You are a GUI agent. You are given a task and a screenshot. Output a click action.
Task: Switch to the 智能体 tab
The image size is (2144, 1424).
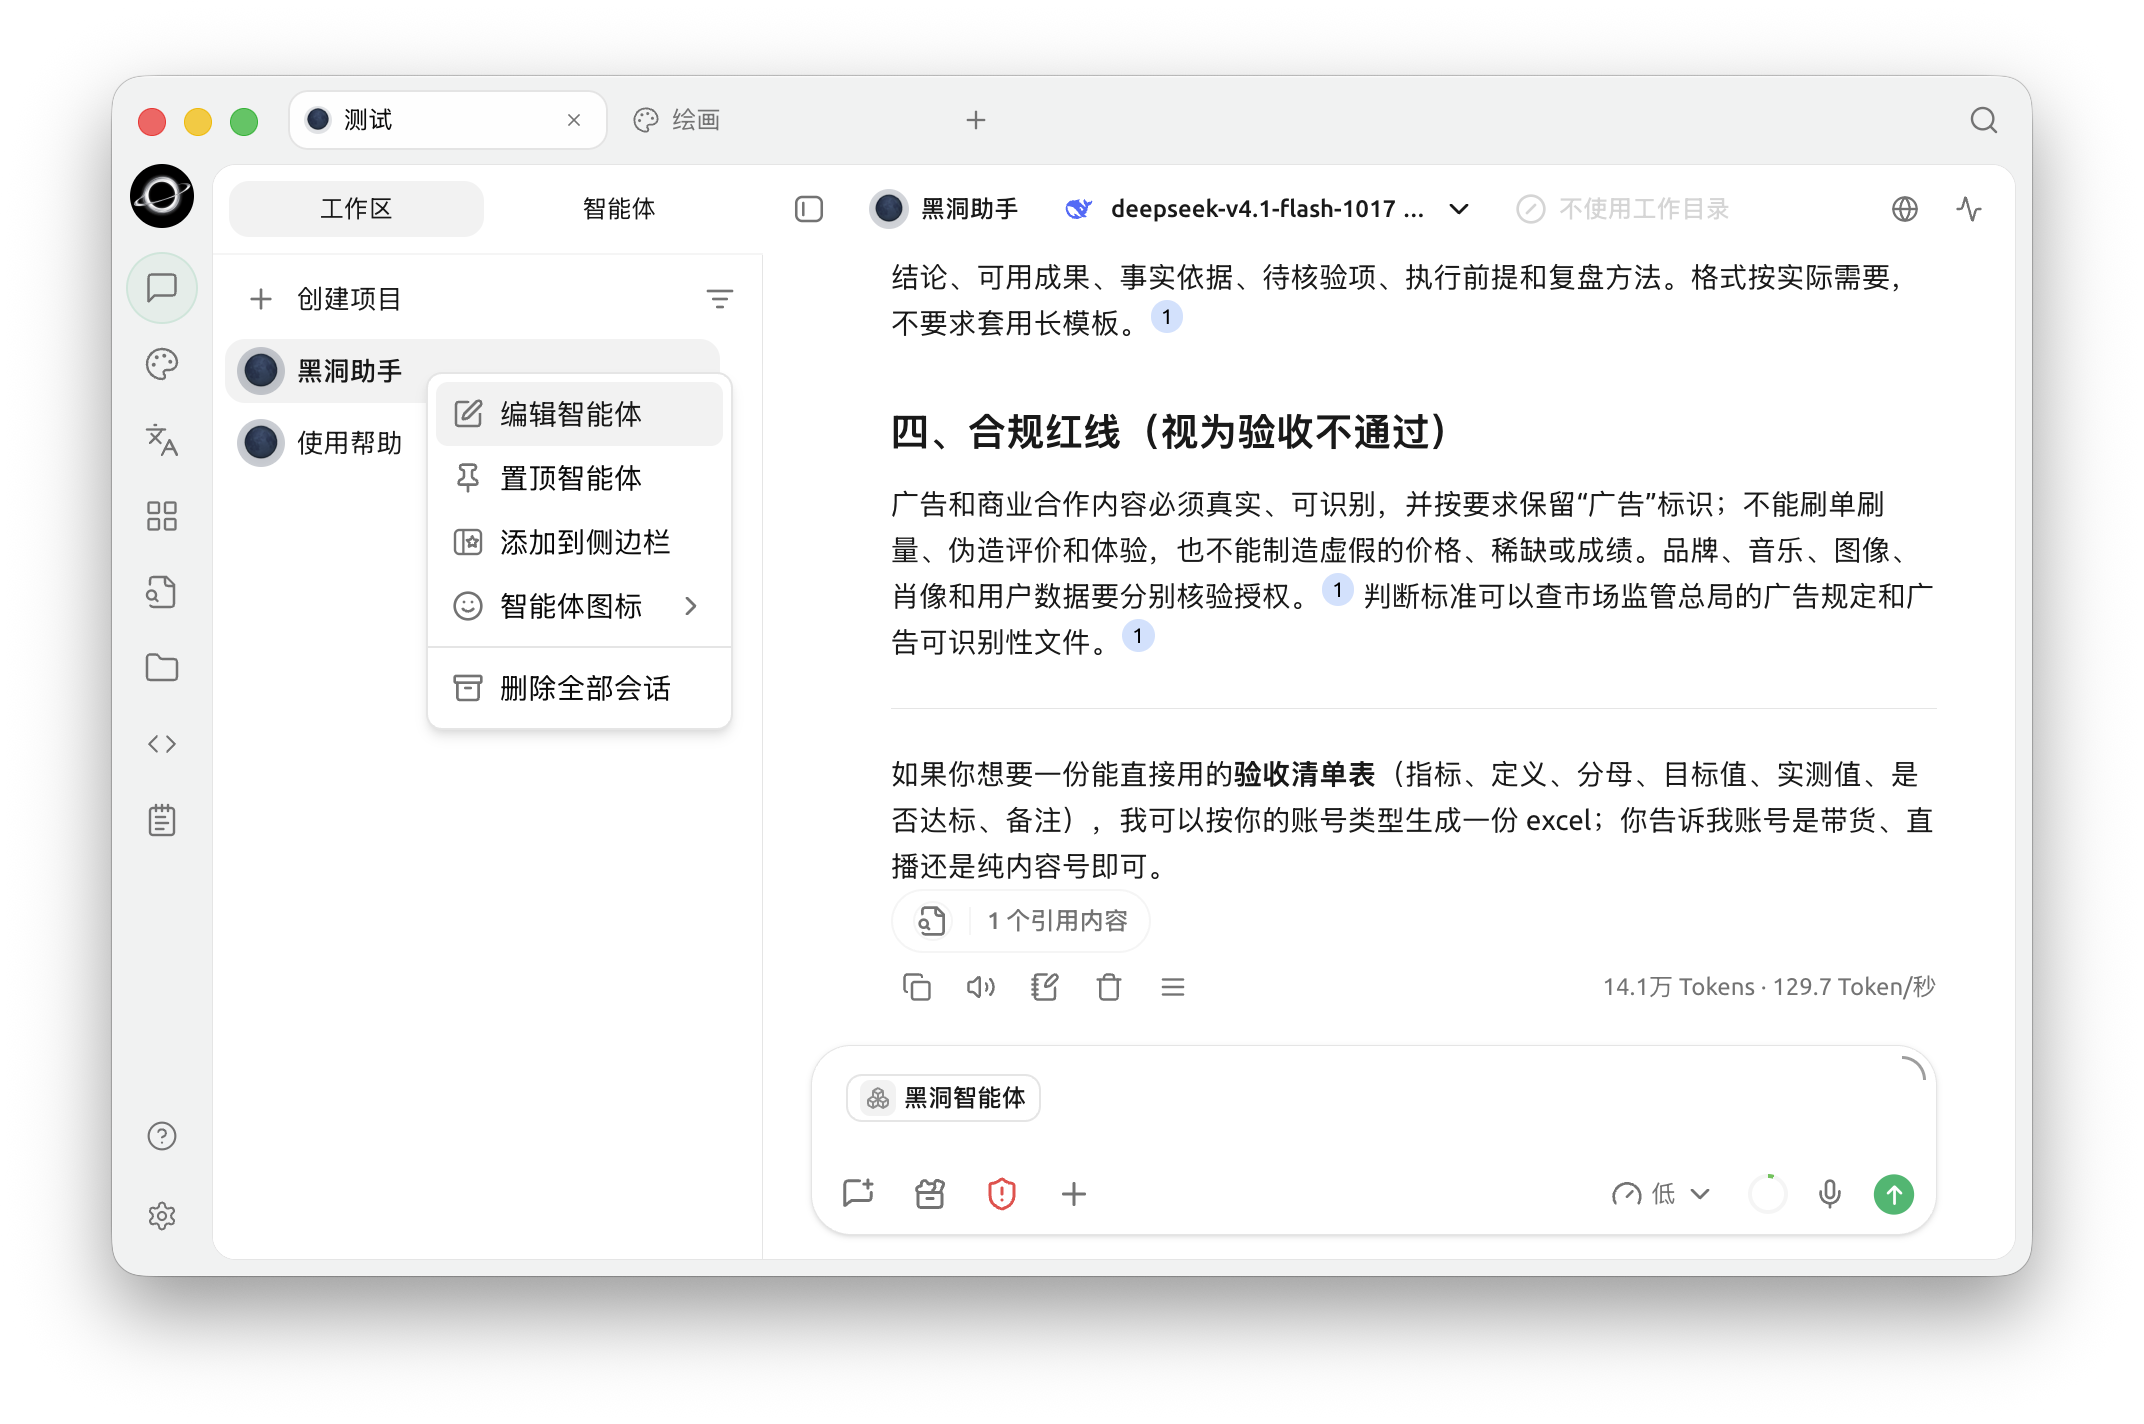[619, 209]
